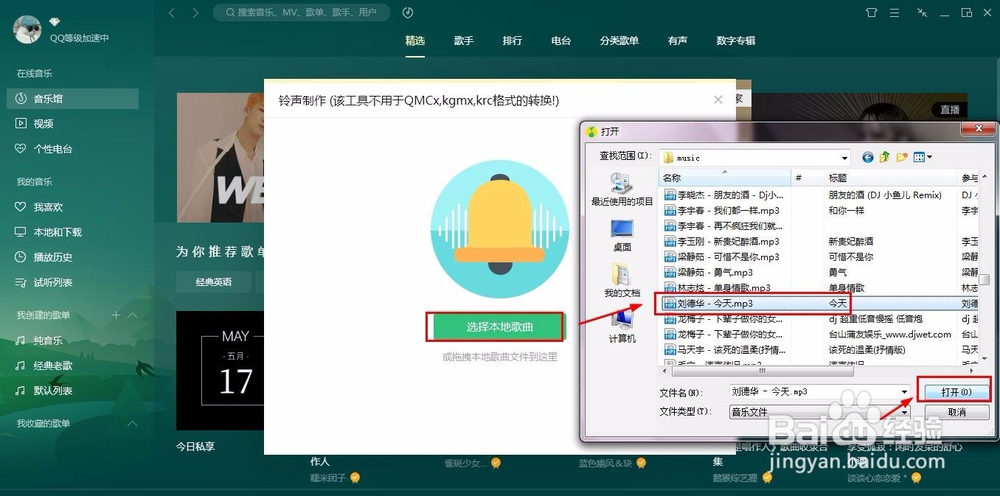Select file 李晓杰 - 朋友的酒

click(724, 194)
